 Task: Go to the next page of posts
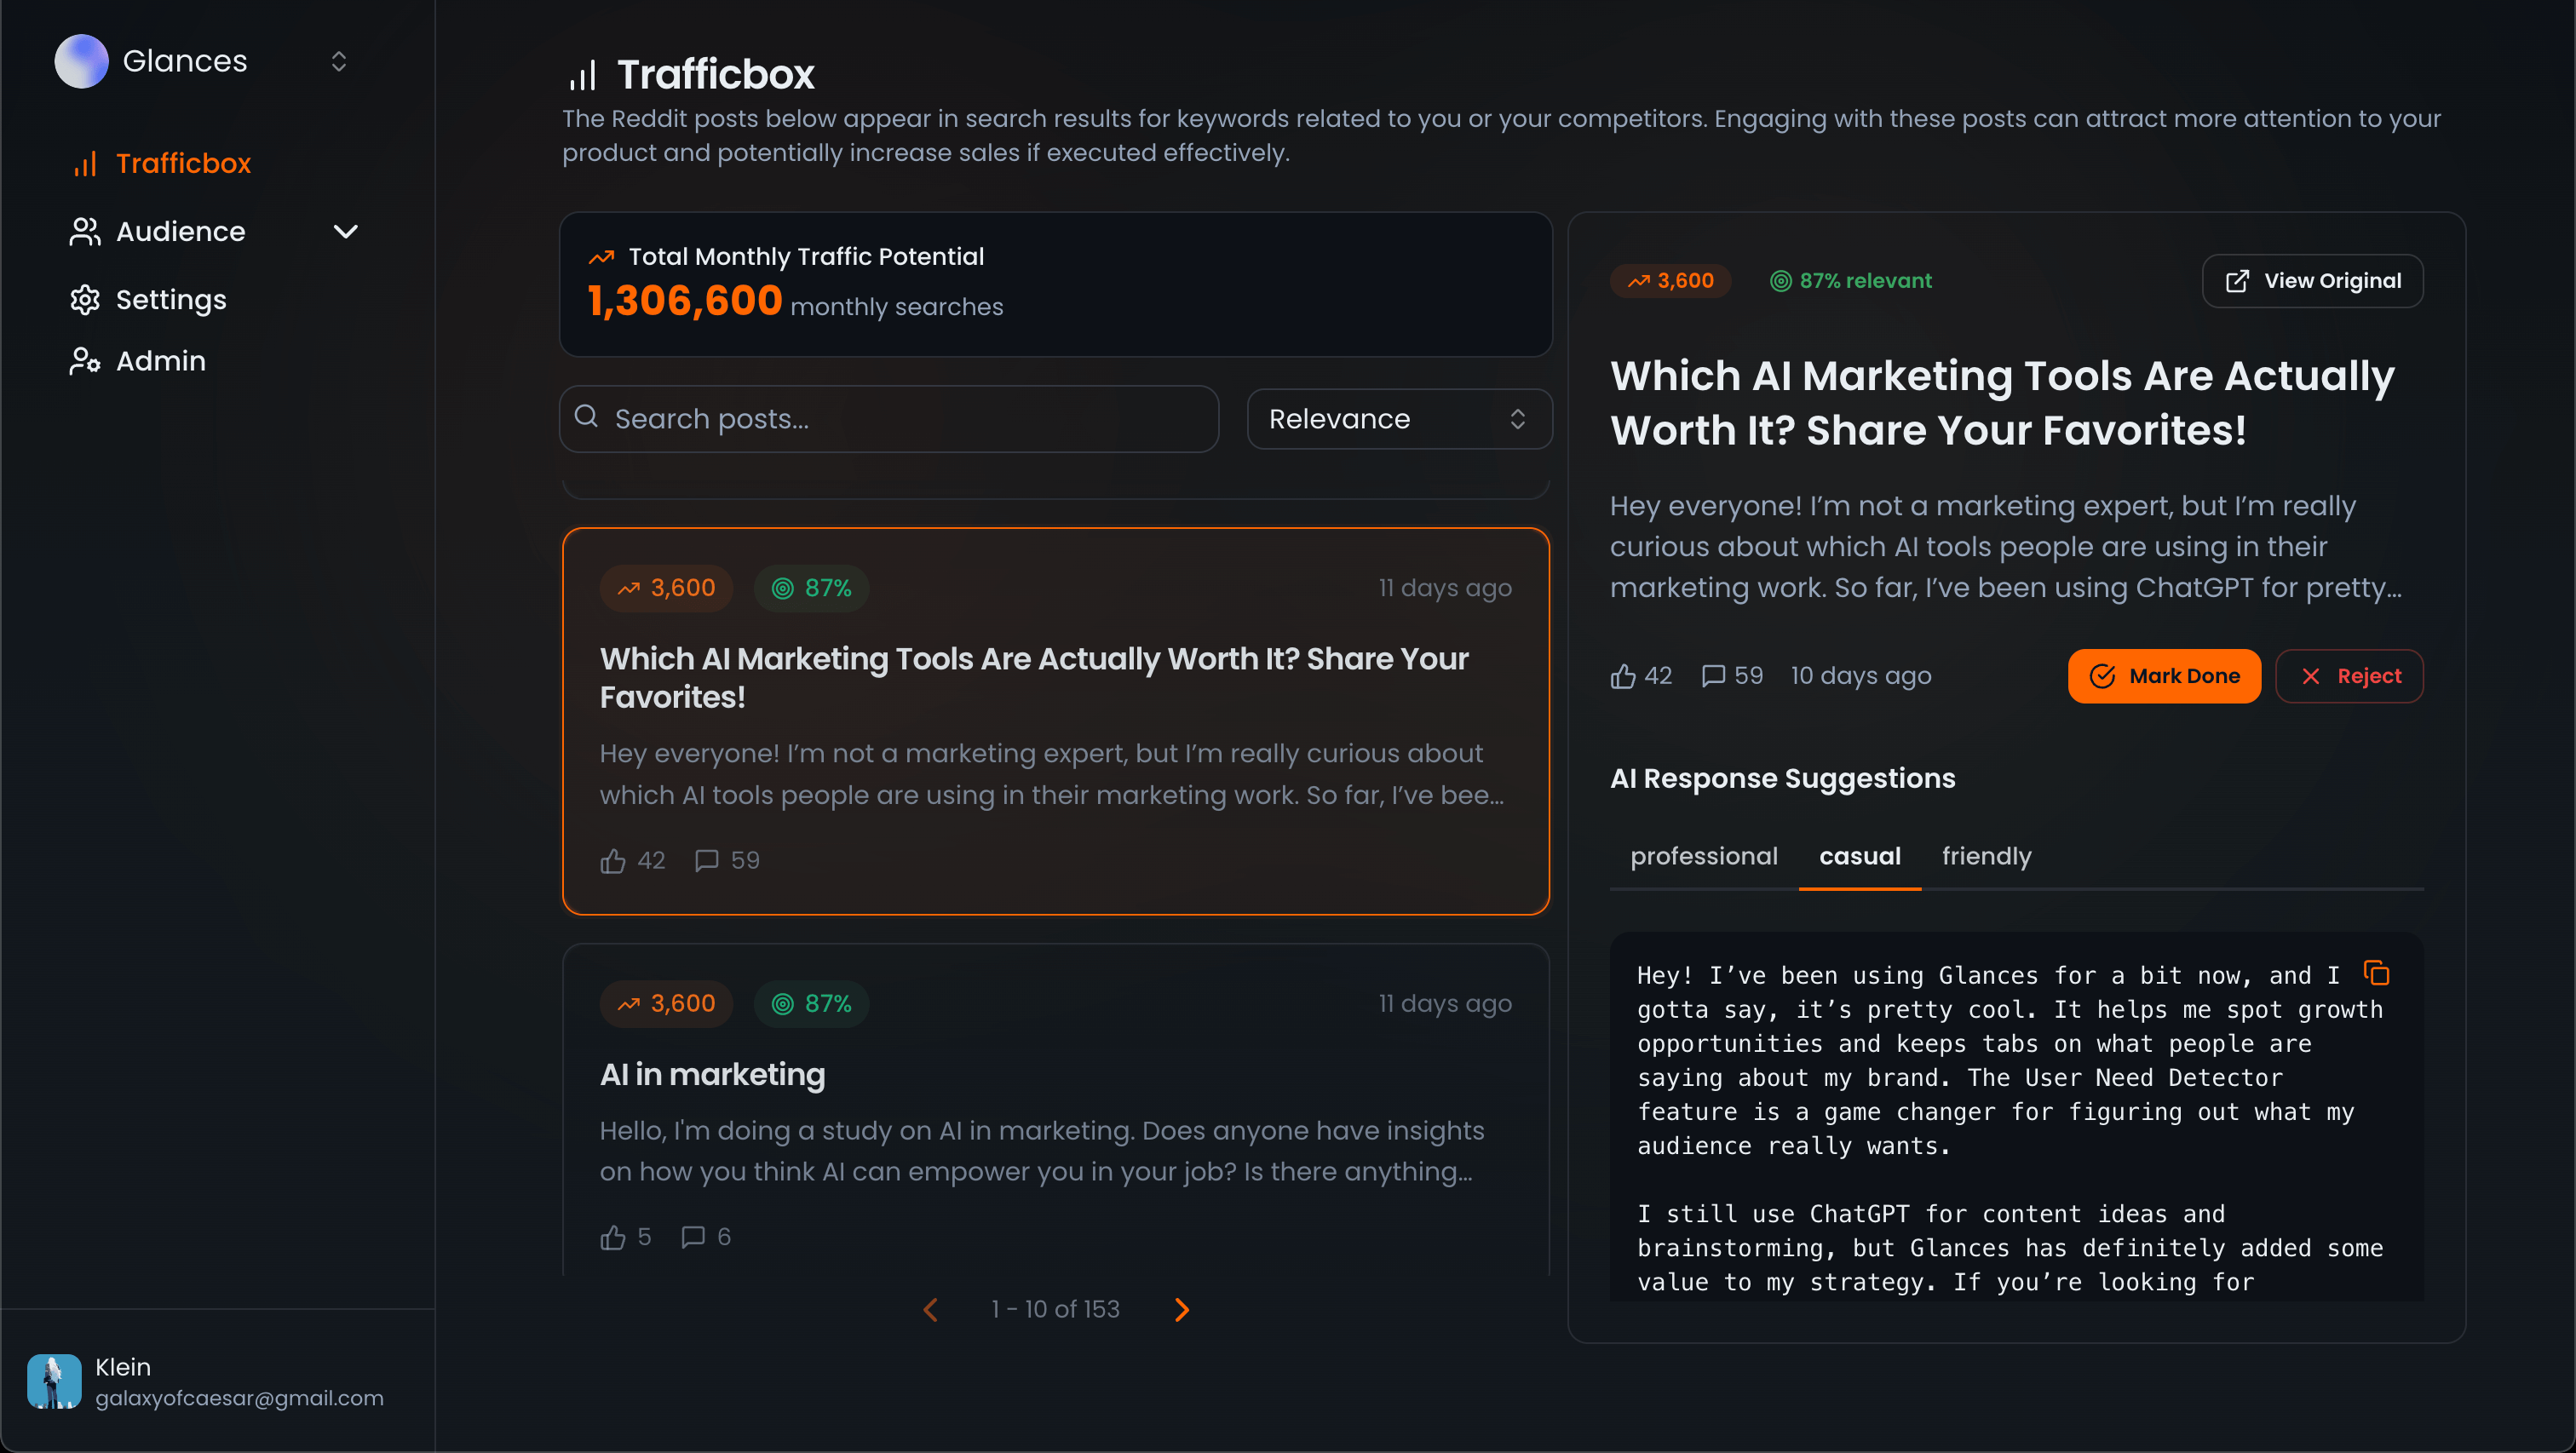tap(1181, 1310)
